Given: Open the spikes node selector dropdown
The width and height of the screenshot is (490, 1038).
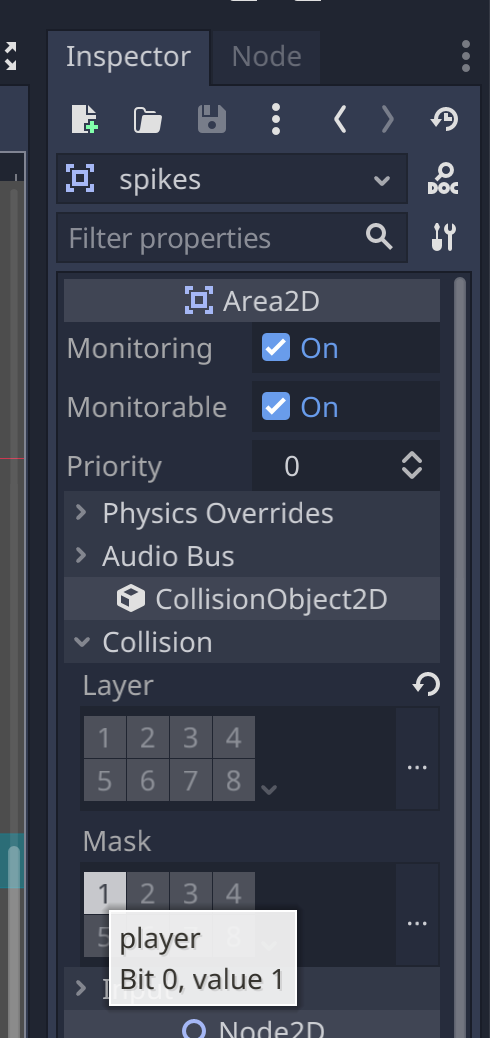Looking at the screenshot, I should pyautogui.click(x=232, y=179).
